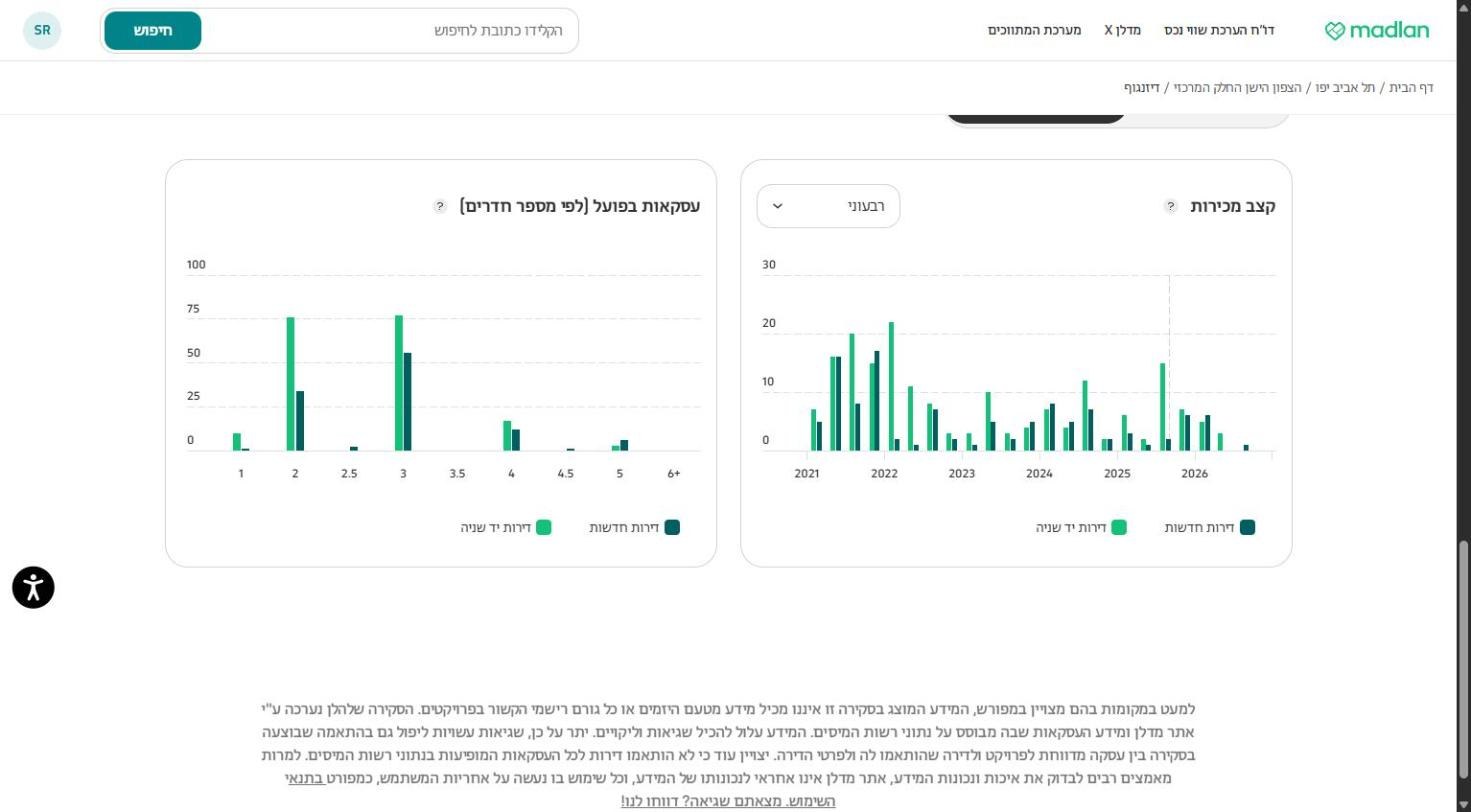Viewport: 1471px width, 812px height.
Task: Open the תל אביב יפו breadcrumb
Action: [1347, 88]
